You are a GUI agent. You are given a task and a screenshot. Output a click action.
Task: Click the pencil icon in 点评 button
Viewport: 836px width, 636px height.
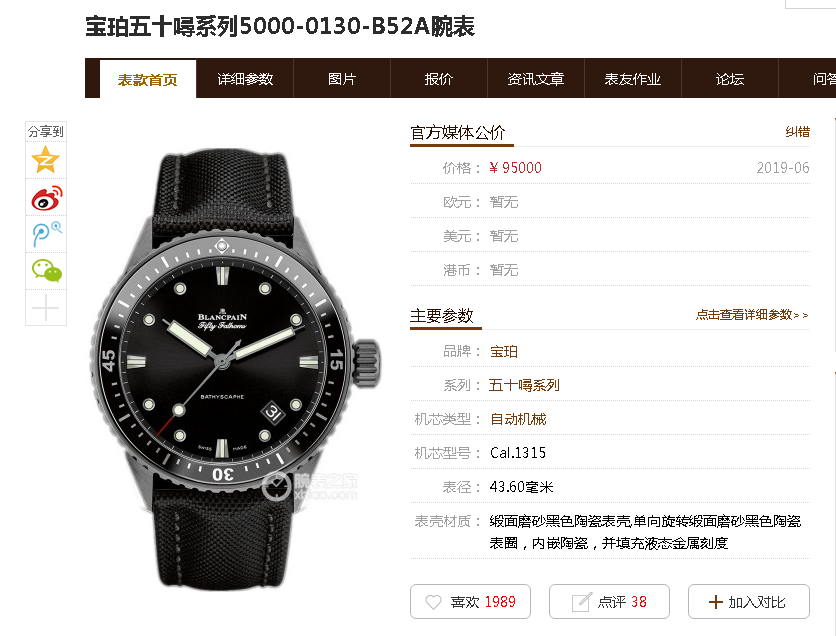click(x=581, y=602)
